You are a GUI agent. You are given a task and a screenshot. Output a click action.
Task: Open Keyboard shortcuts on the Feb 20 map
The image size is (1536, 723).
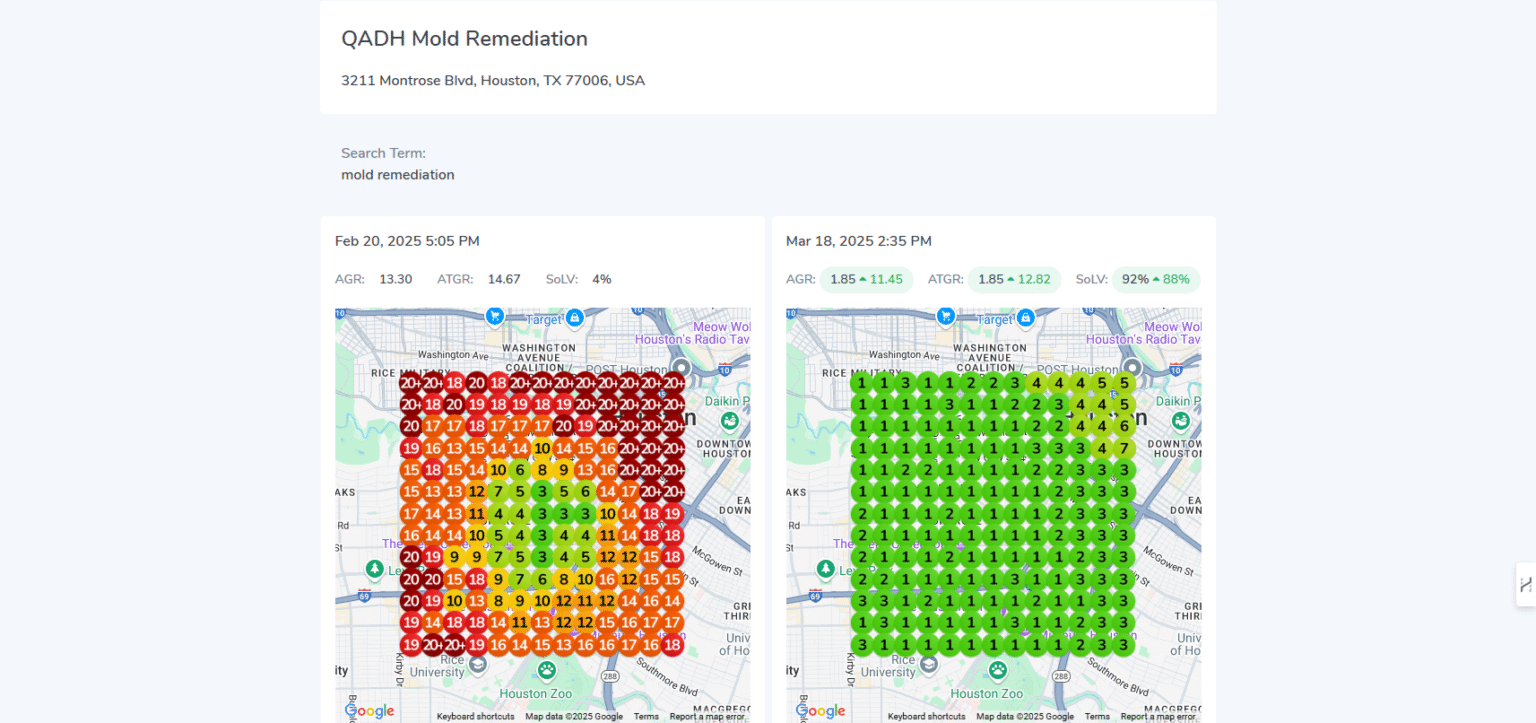tap(475, 716)
